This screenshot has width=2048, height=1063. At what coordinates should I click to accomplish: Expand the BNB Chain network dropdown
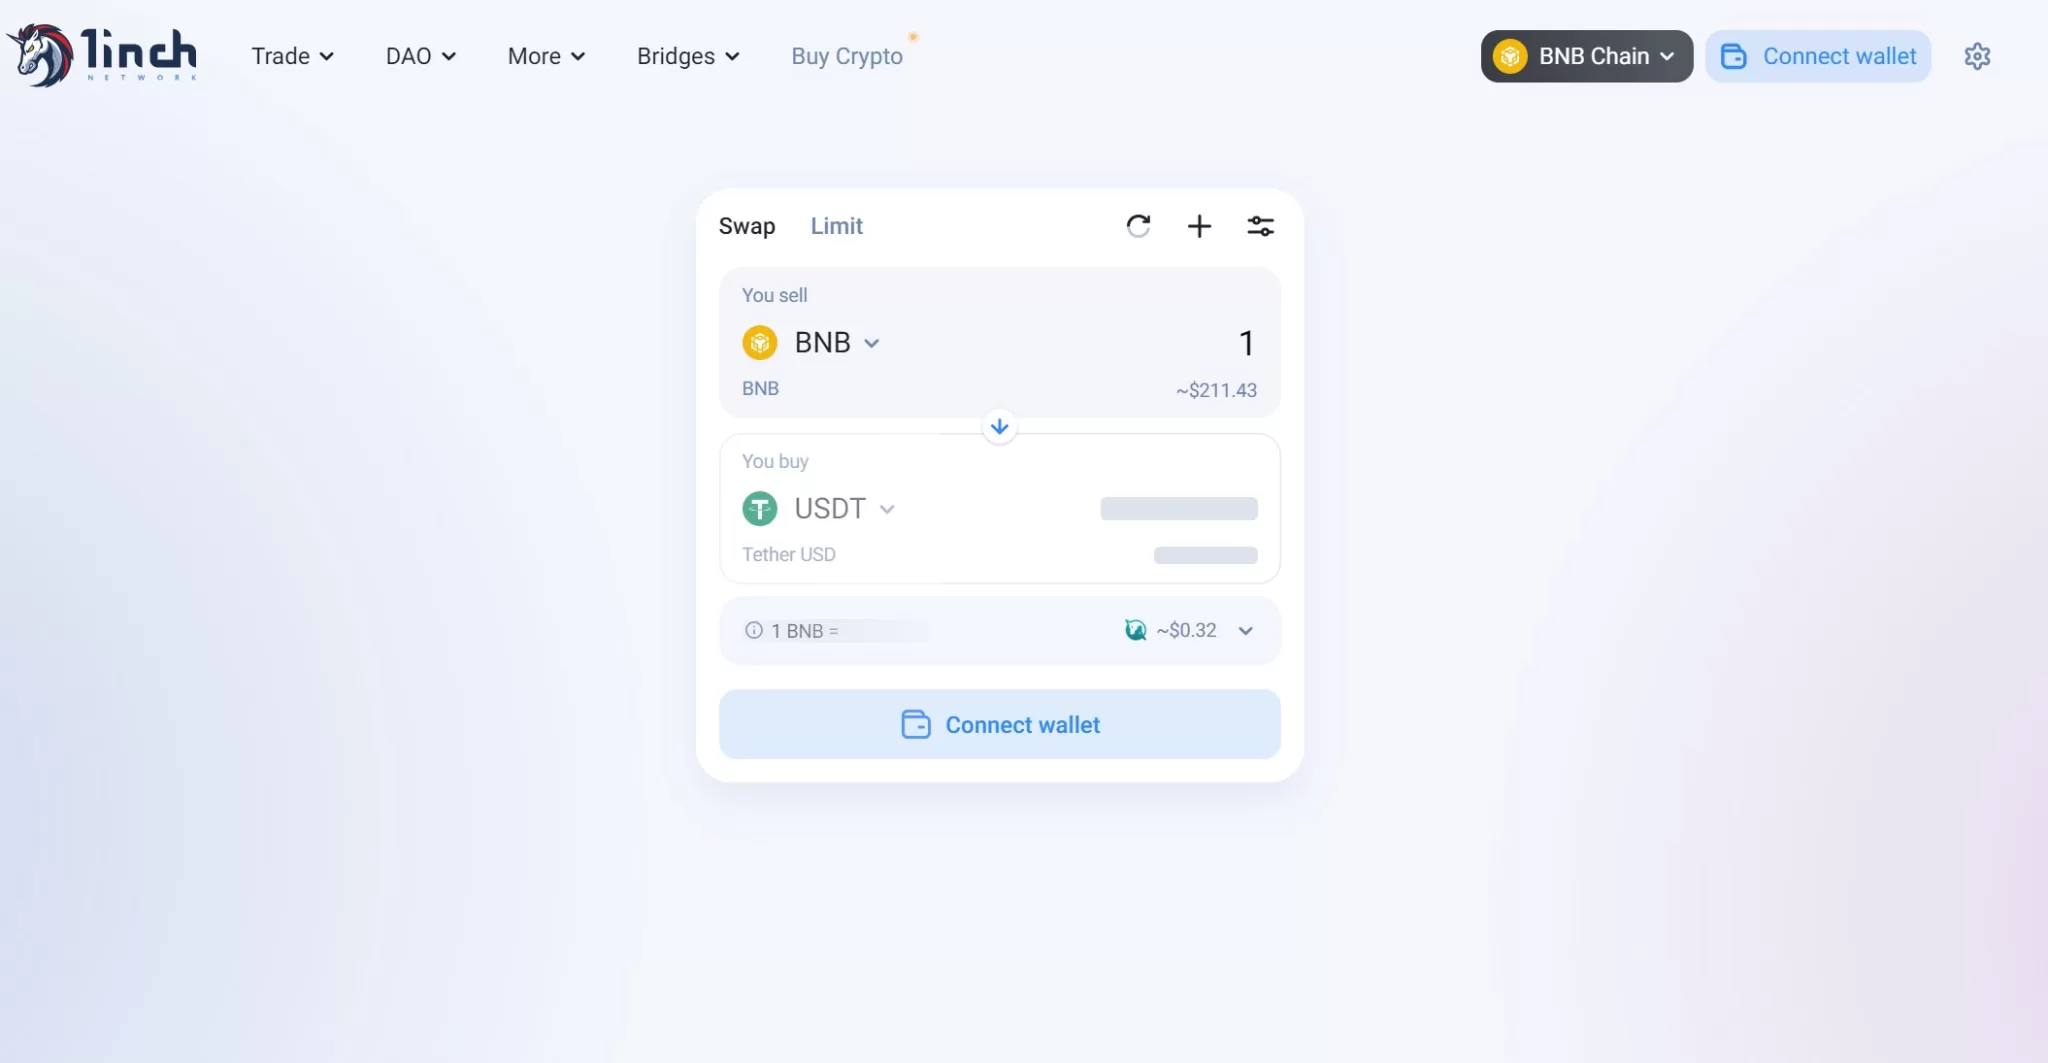1586,56
